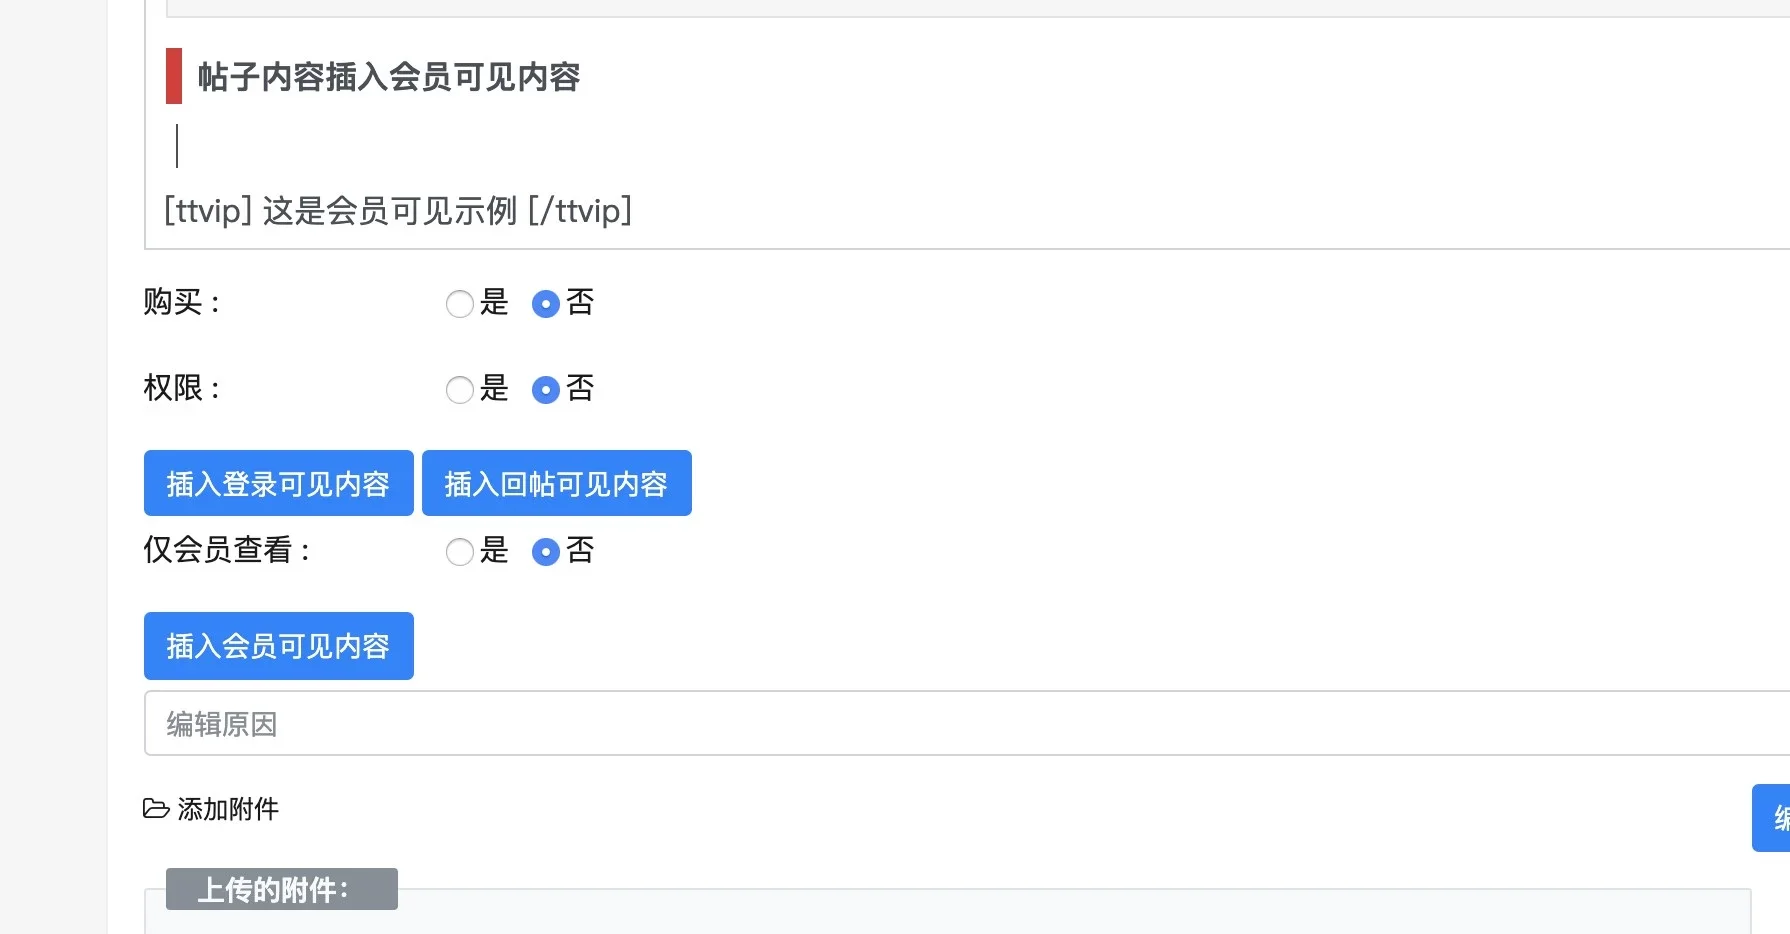
Task: 点击插入登录可见内容按钮
Action: click(278, 483)
